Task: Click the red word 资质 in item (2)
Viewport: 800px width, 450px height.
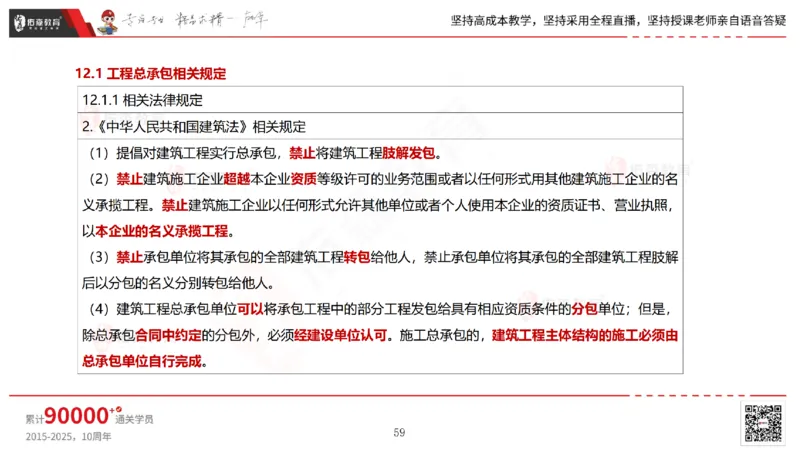Action: tap(304, 179)
